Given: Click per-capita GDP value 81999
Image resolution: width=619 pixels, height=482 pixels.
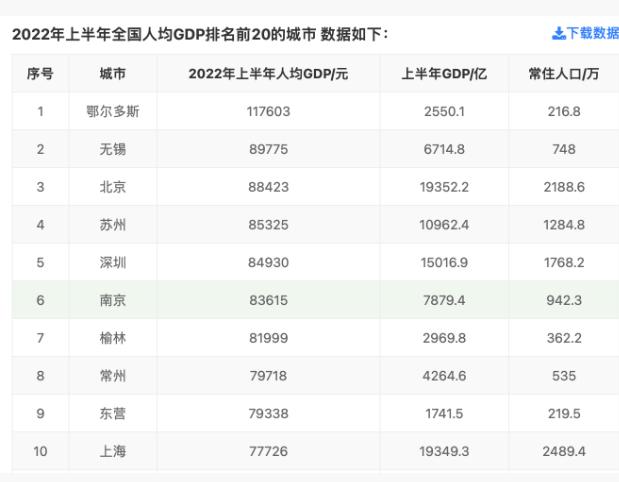Looking at the screenshot, I should coord(268,338).
